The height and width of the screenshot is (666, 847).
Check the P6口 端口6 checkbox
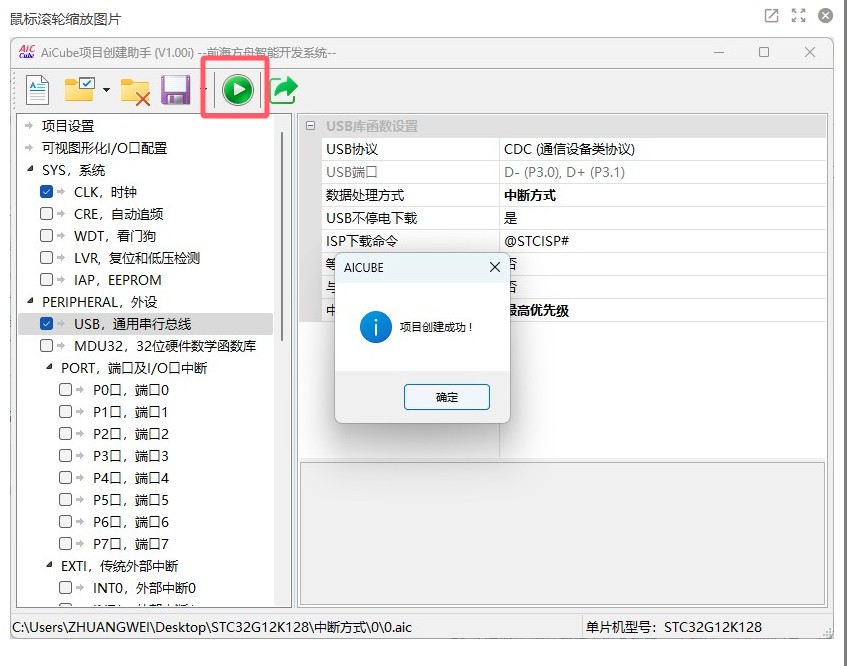(65, 521)
